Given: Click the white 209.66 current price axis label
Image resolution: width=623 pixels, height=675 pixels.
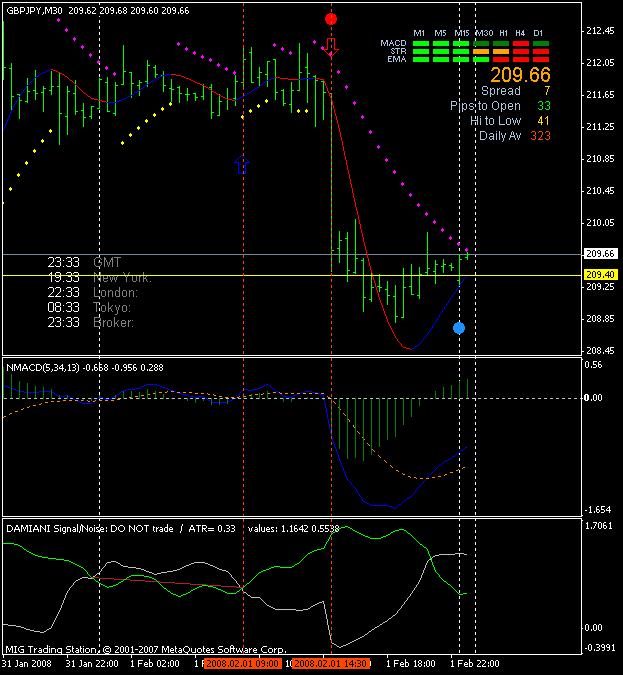Looking at the screenshot, I should 600,254.
